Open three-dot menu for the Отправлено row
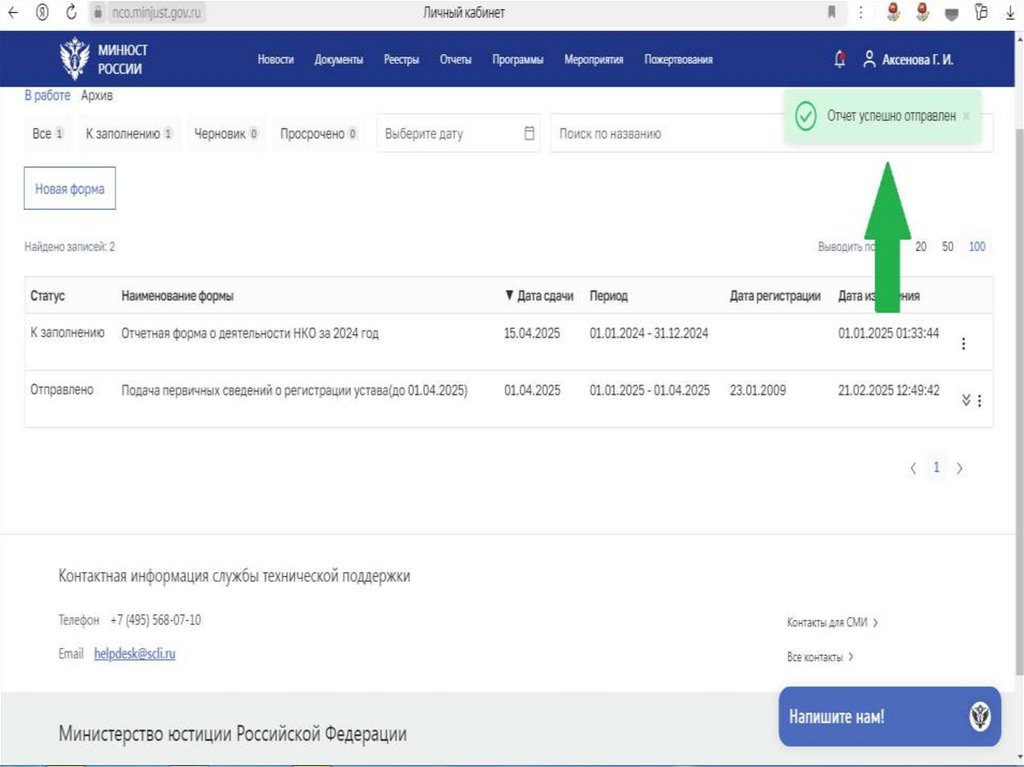1024x767 pixels. (x=979, y=400)
